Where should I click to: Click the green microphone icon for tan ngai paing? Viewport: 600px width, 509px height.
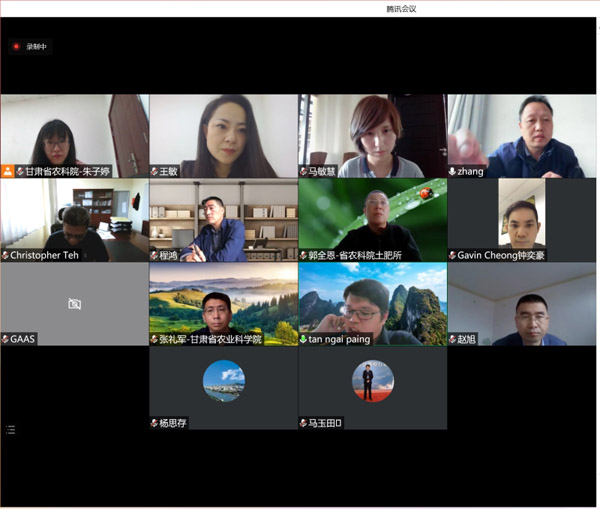pyautogui.click(x=304, y=339)
